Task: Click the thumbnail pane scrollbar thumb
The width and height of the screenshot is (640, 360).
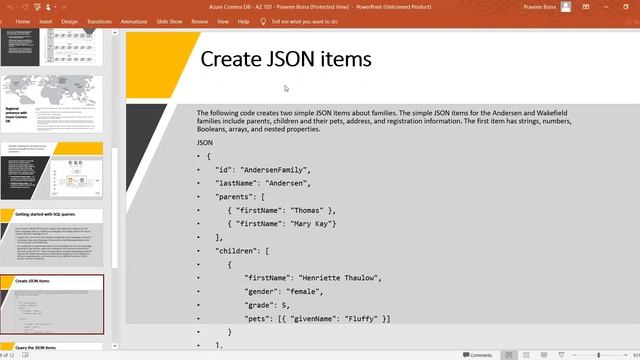Action: point(115,207)
